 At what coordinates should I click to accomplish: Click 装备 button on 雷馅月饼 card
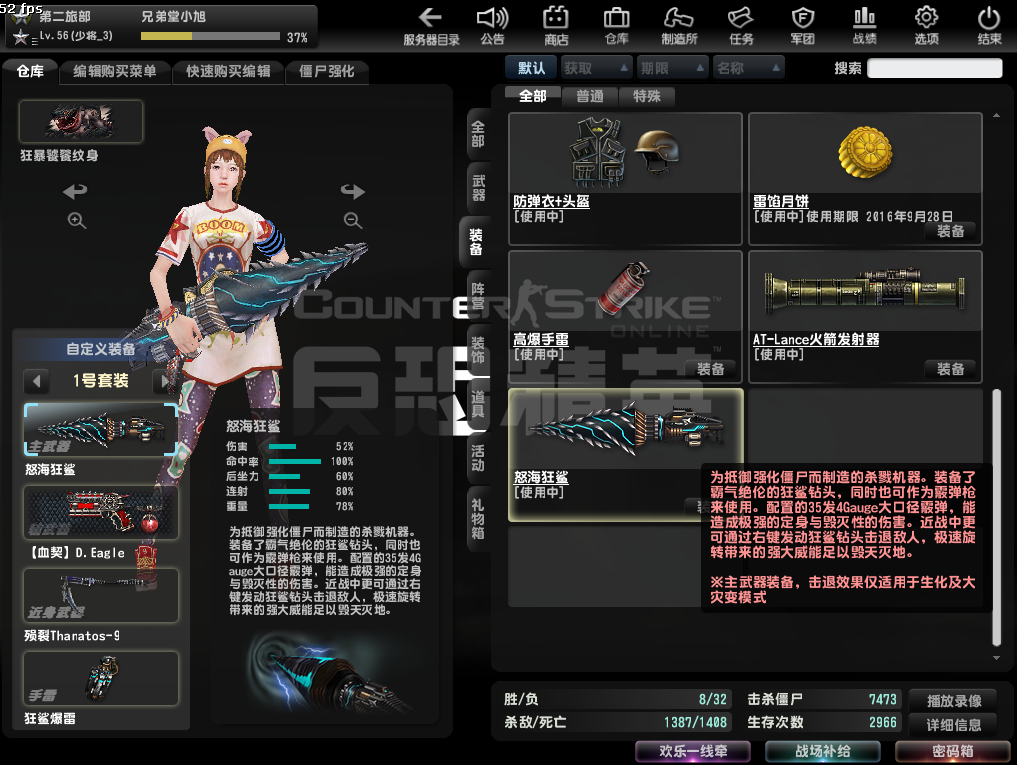[x=950, y=231]
